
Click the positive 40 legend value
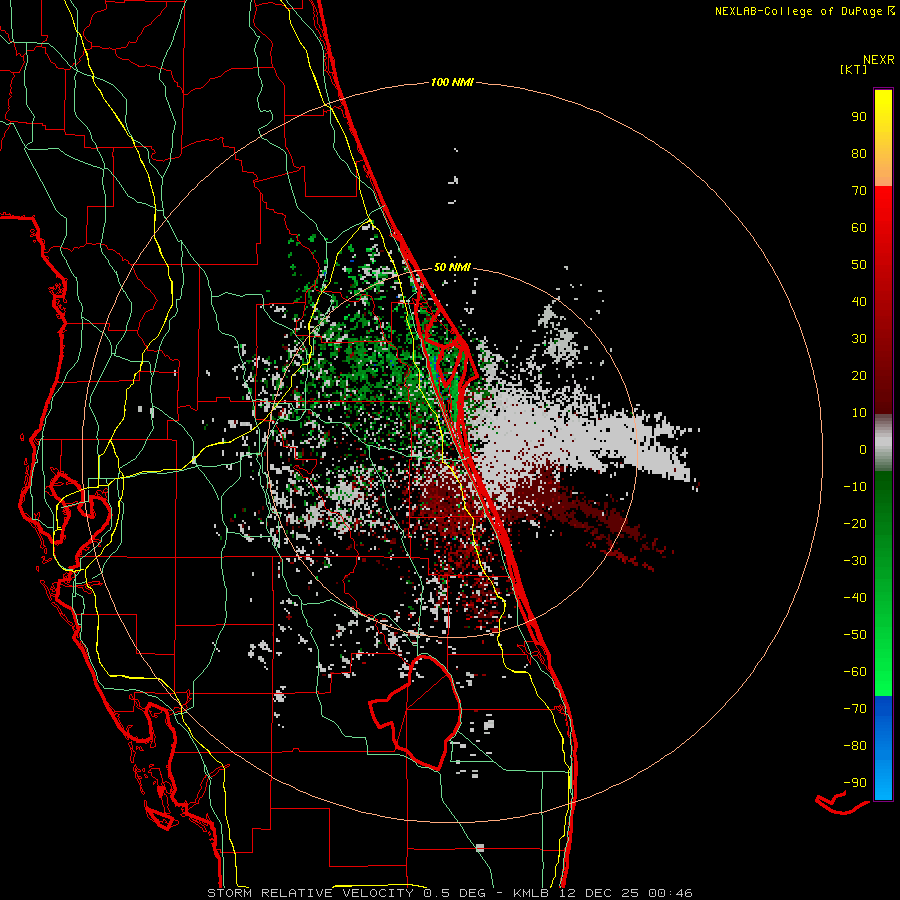859,301
